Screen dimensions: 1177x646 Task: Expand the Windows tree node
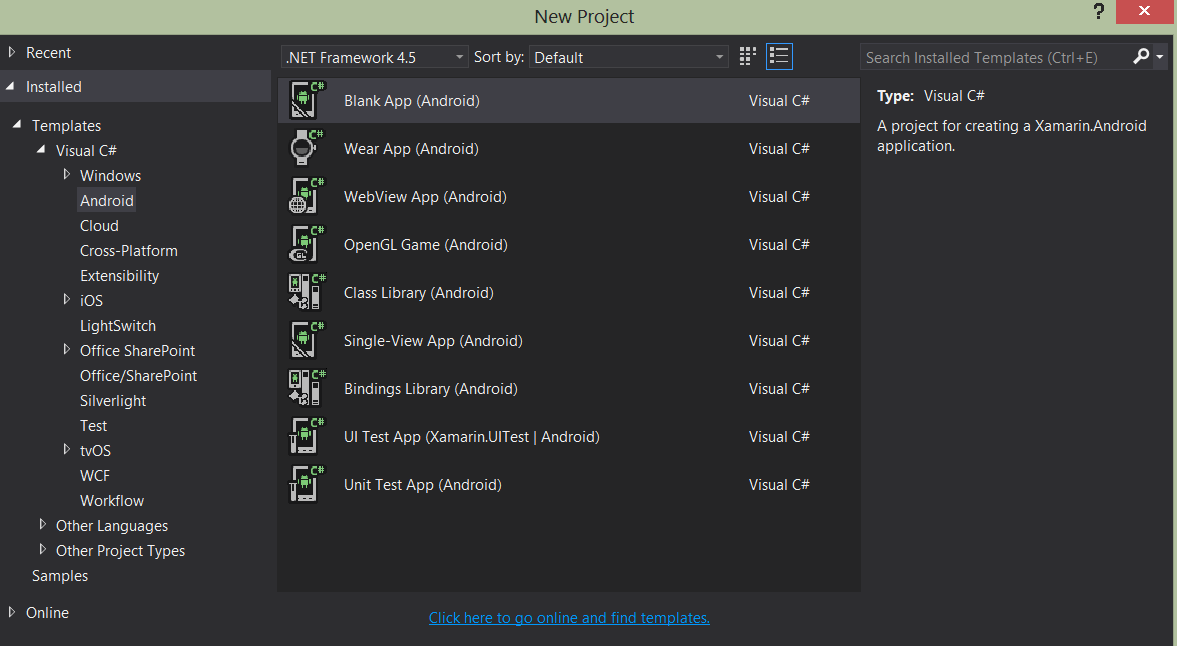[67, 175]
